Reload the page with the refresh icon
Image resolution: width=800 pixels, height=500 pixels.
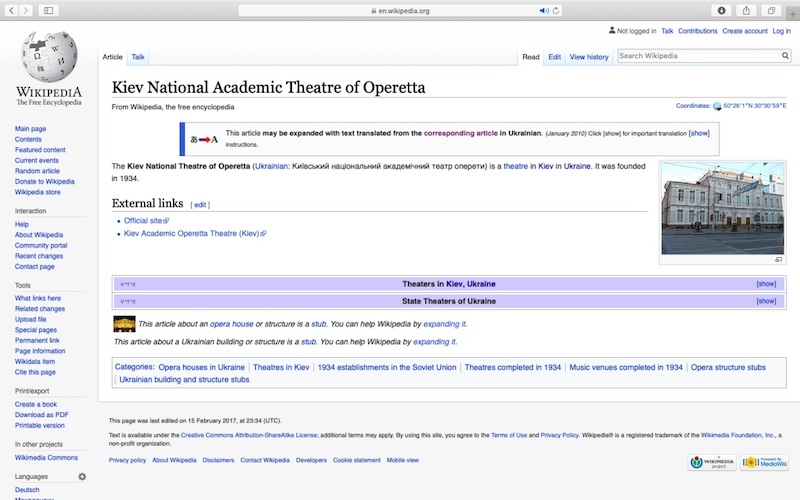pos(556,10)
